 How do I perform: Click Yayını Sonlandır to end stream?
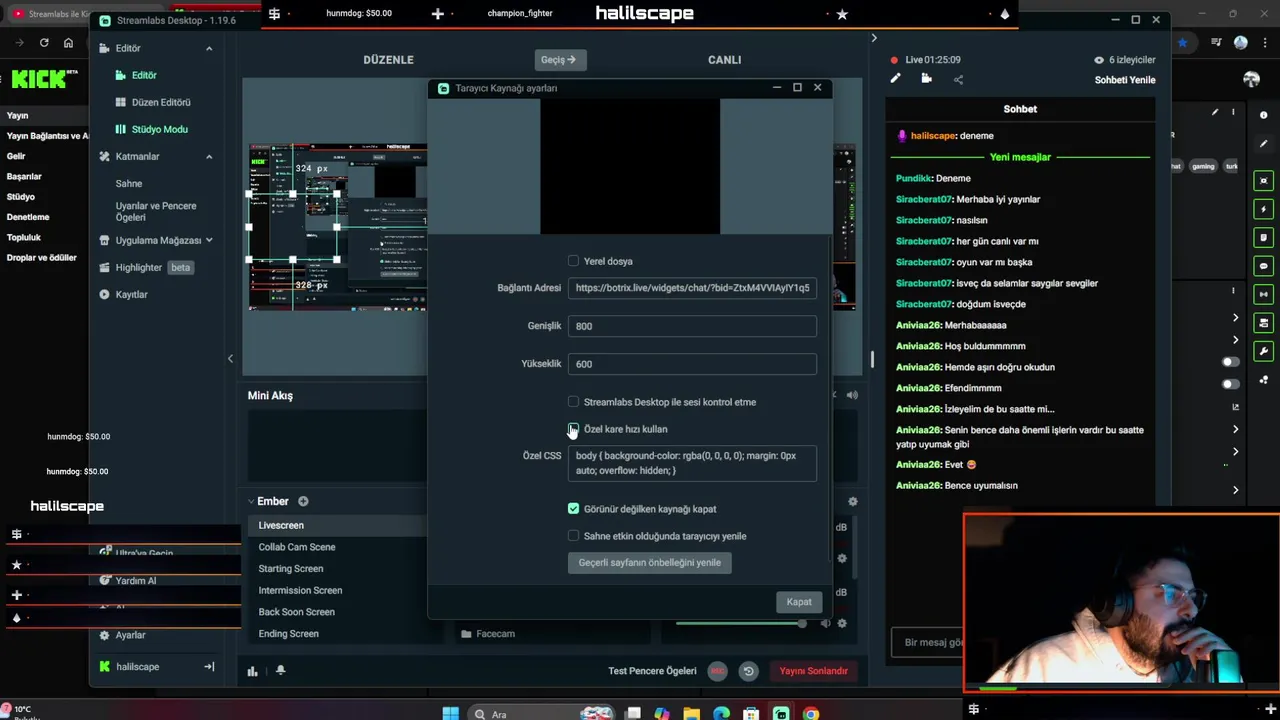[x=814, y=671]
